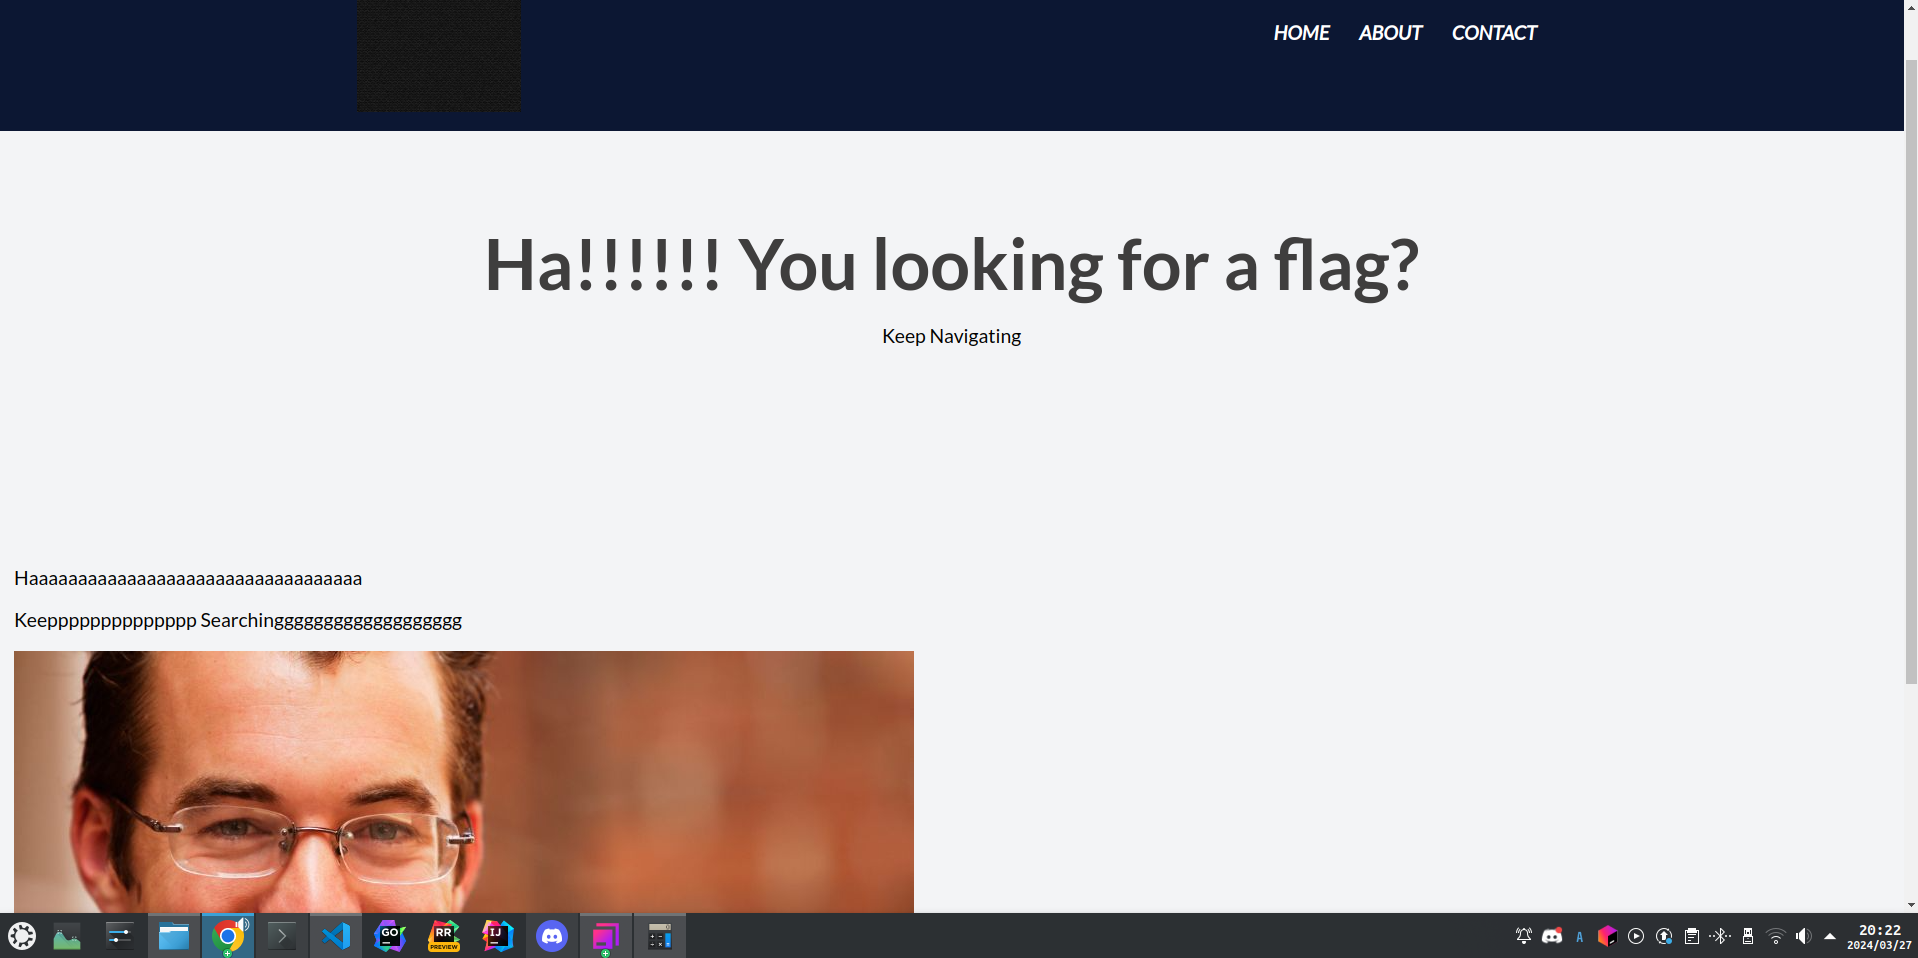The width and height of the screenshot is (1918, 958).
Task: Launch IntelliJ IDEA
Action: click(x=498, y=936)
